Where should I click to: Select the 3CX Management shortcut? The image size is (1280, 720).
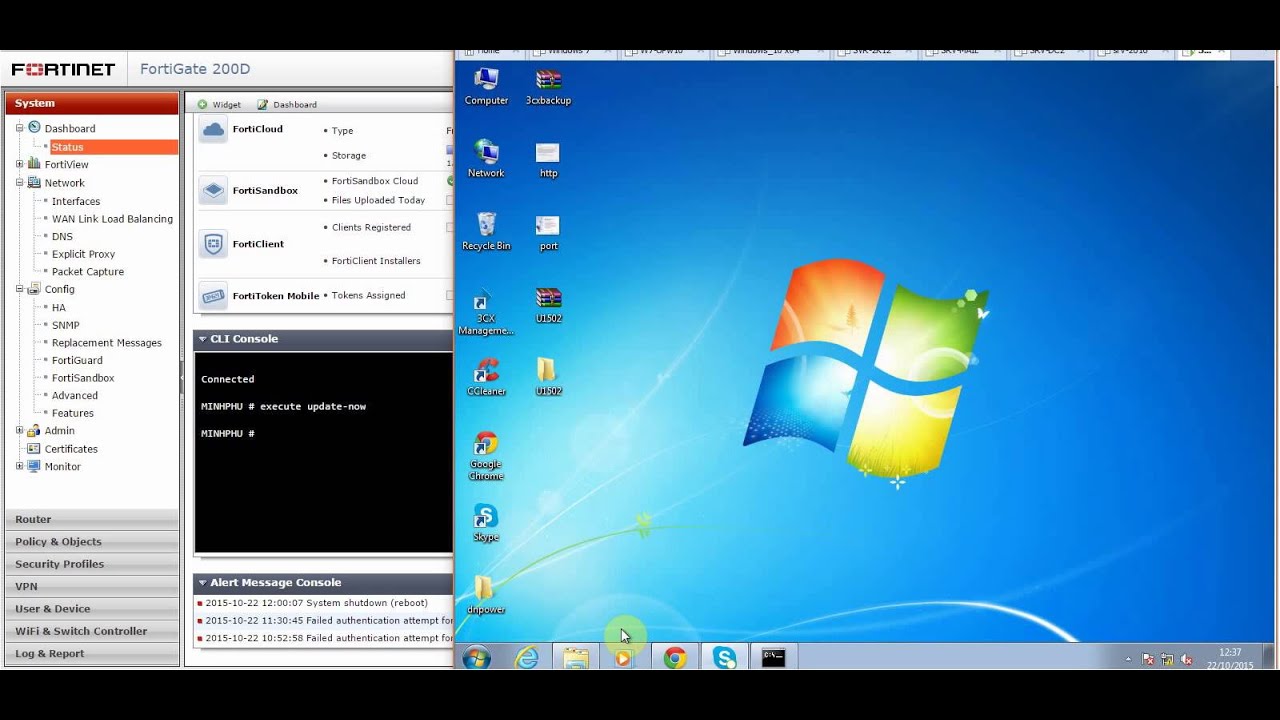tap(486, 312)
